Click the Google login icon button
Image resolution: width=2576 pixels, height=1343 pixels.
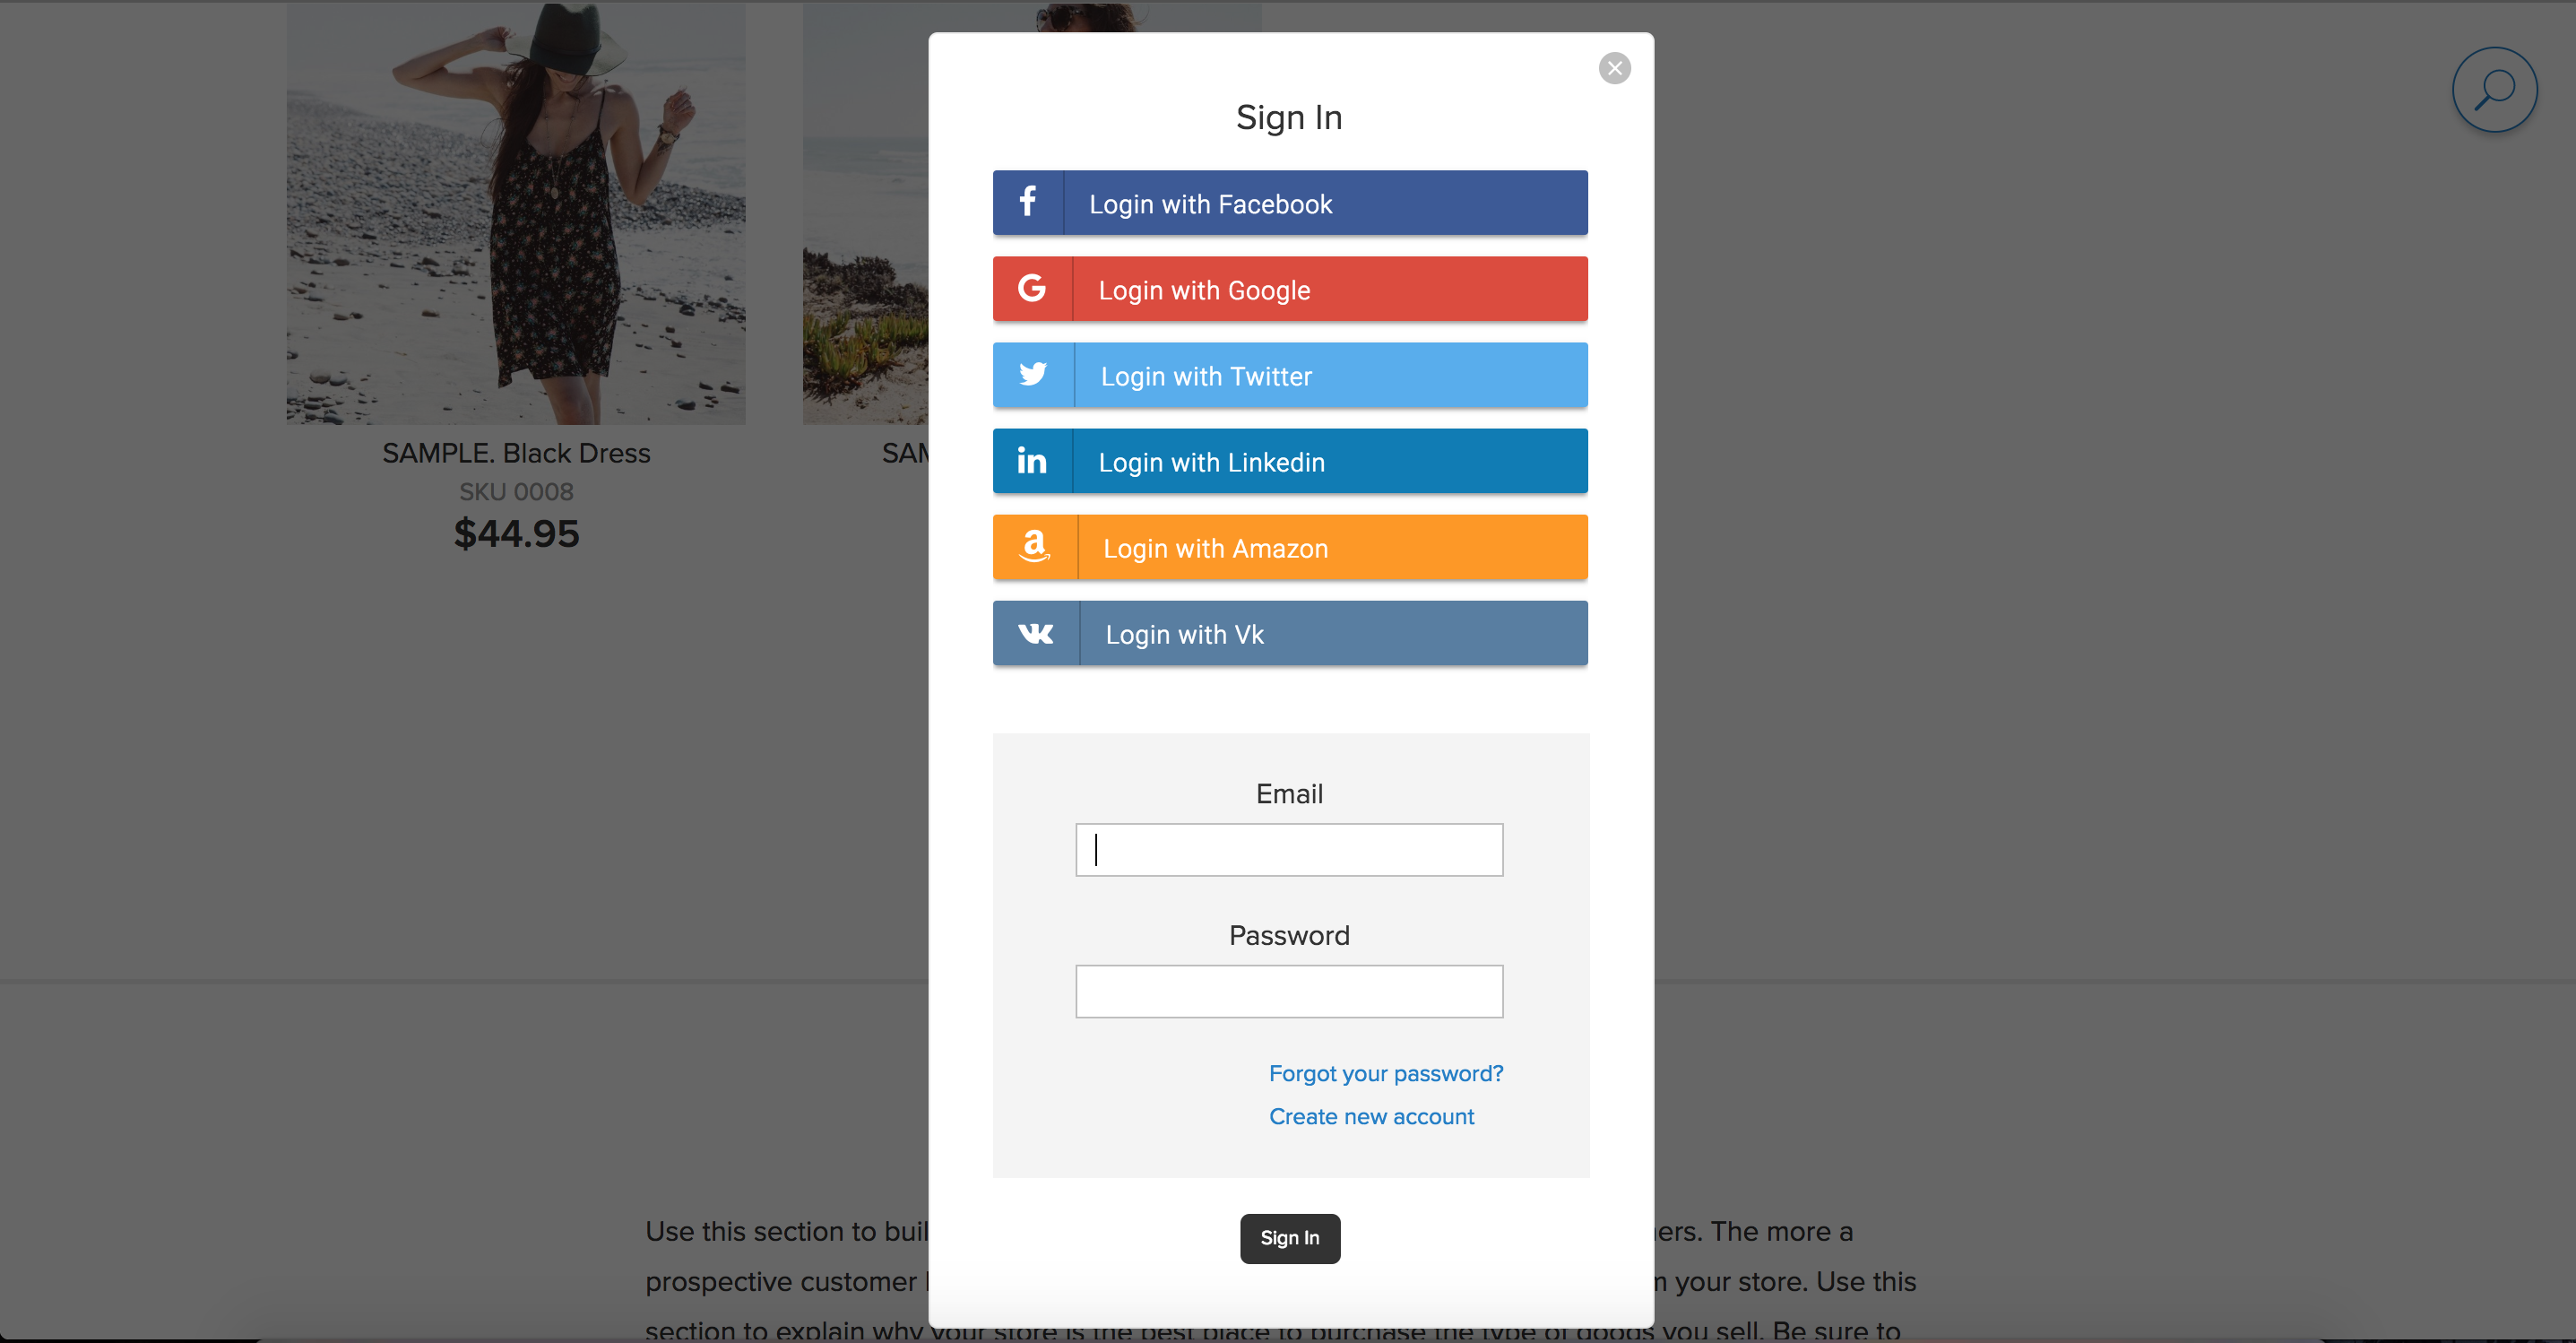pyautogui.click(x=1031, y=290)
